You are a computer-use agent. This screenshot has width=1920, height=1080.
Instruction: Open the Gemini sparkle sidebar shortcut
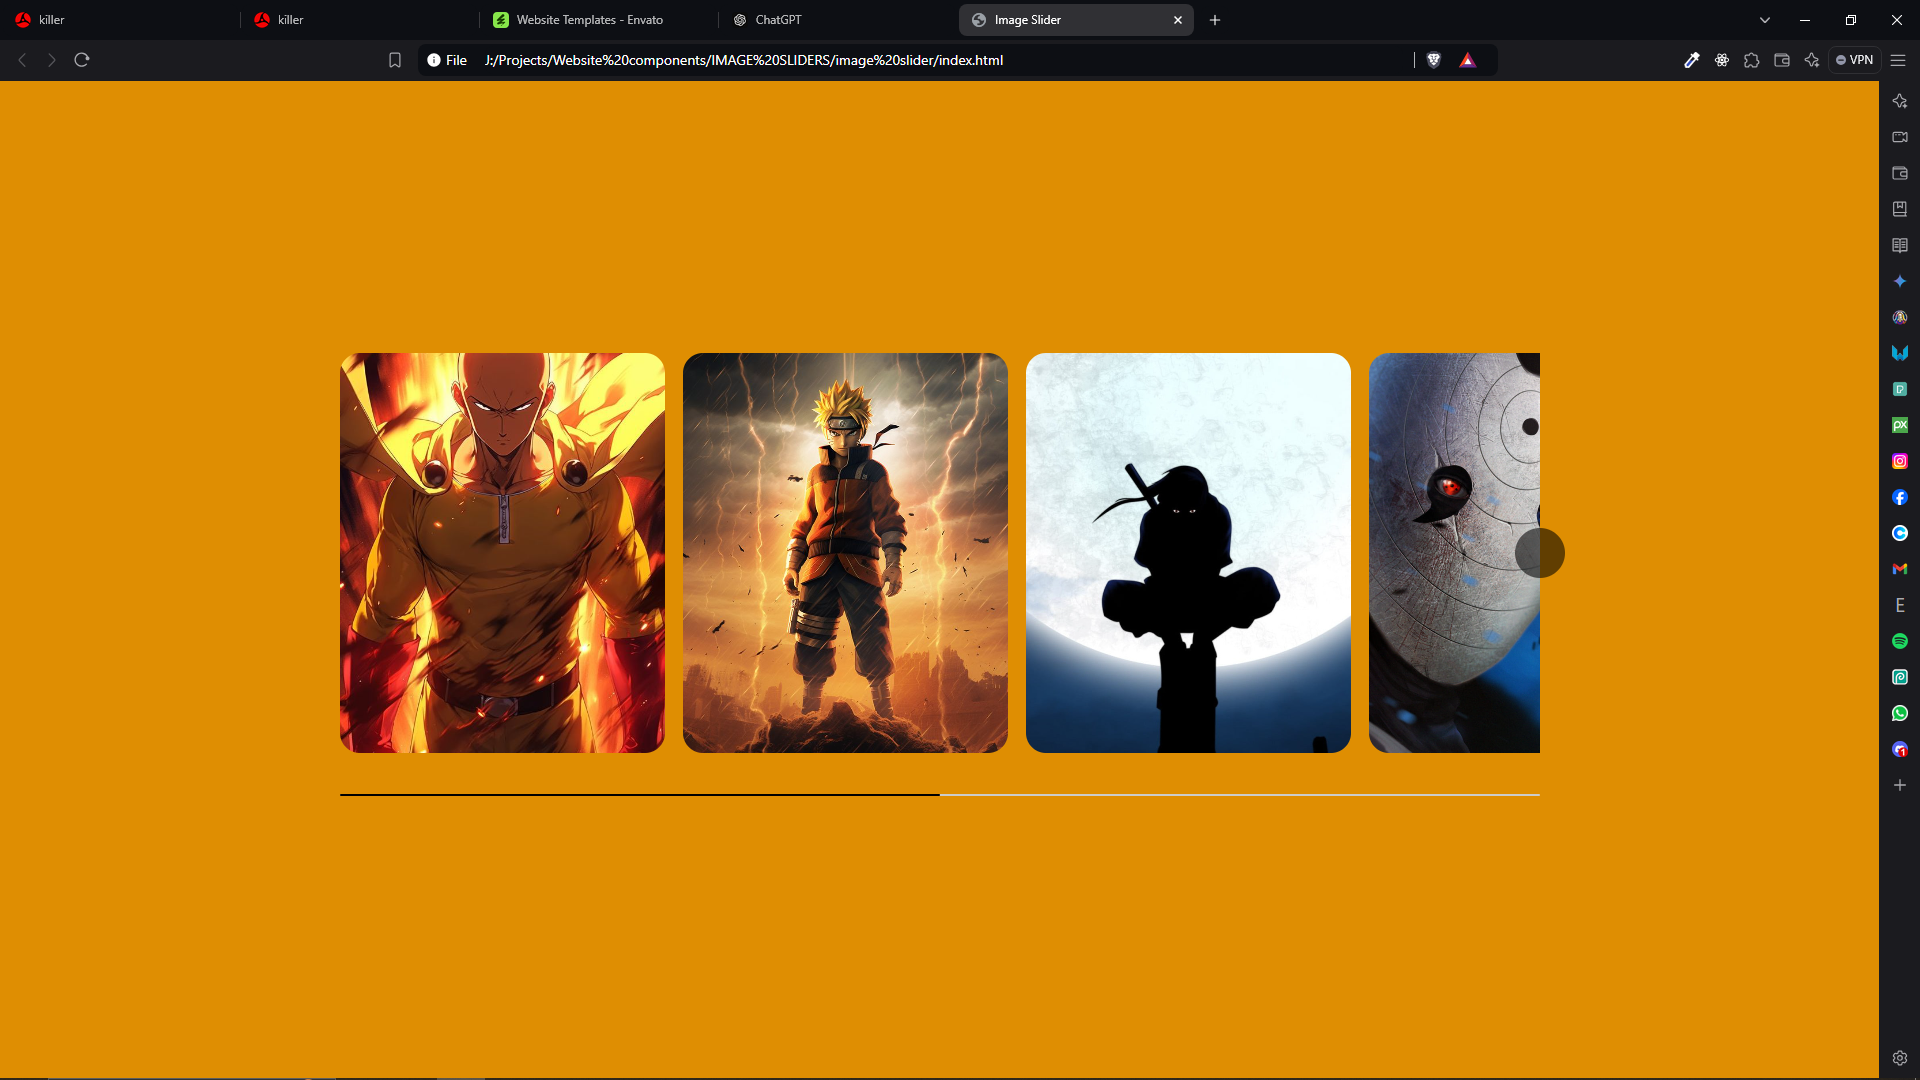click(x=1900, y=281)
